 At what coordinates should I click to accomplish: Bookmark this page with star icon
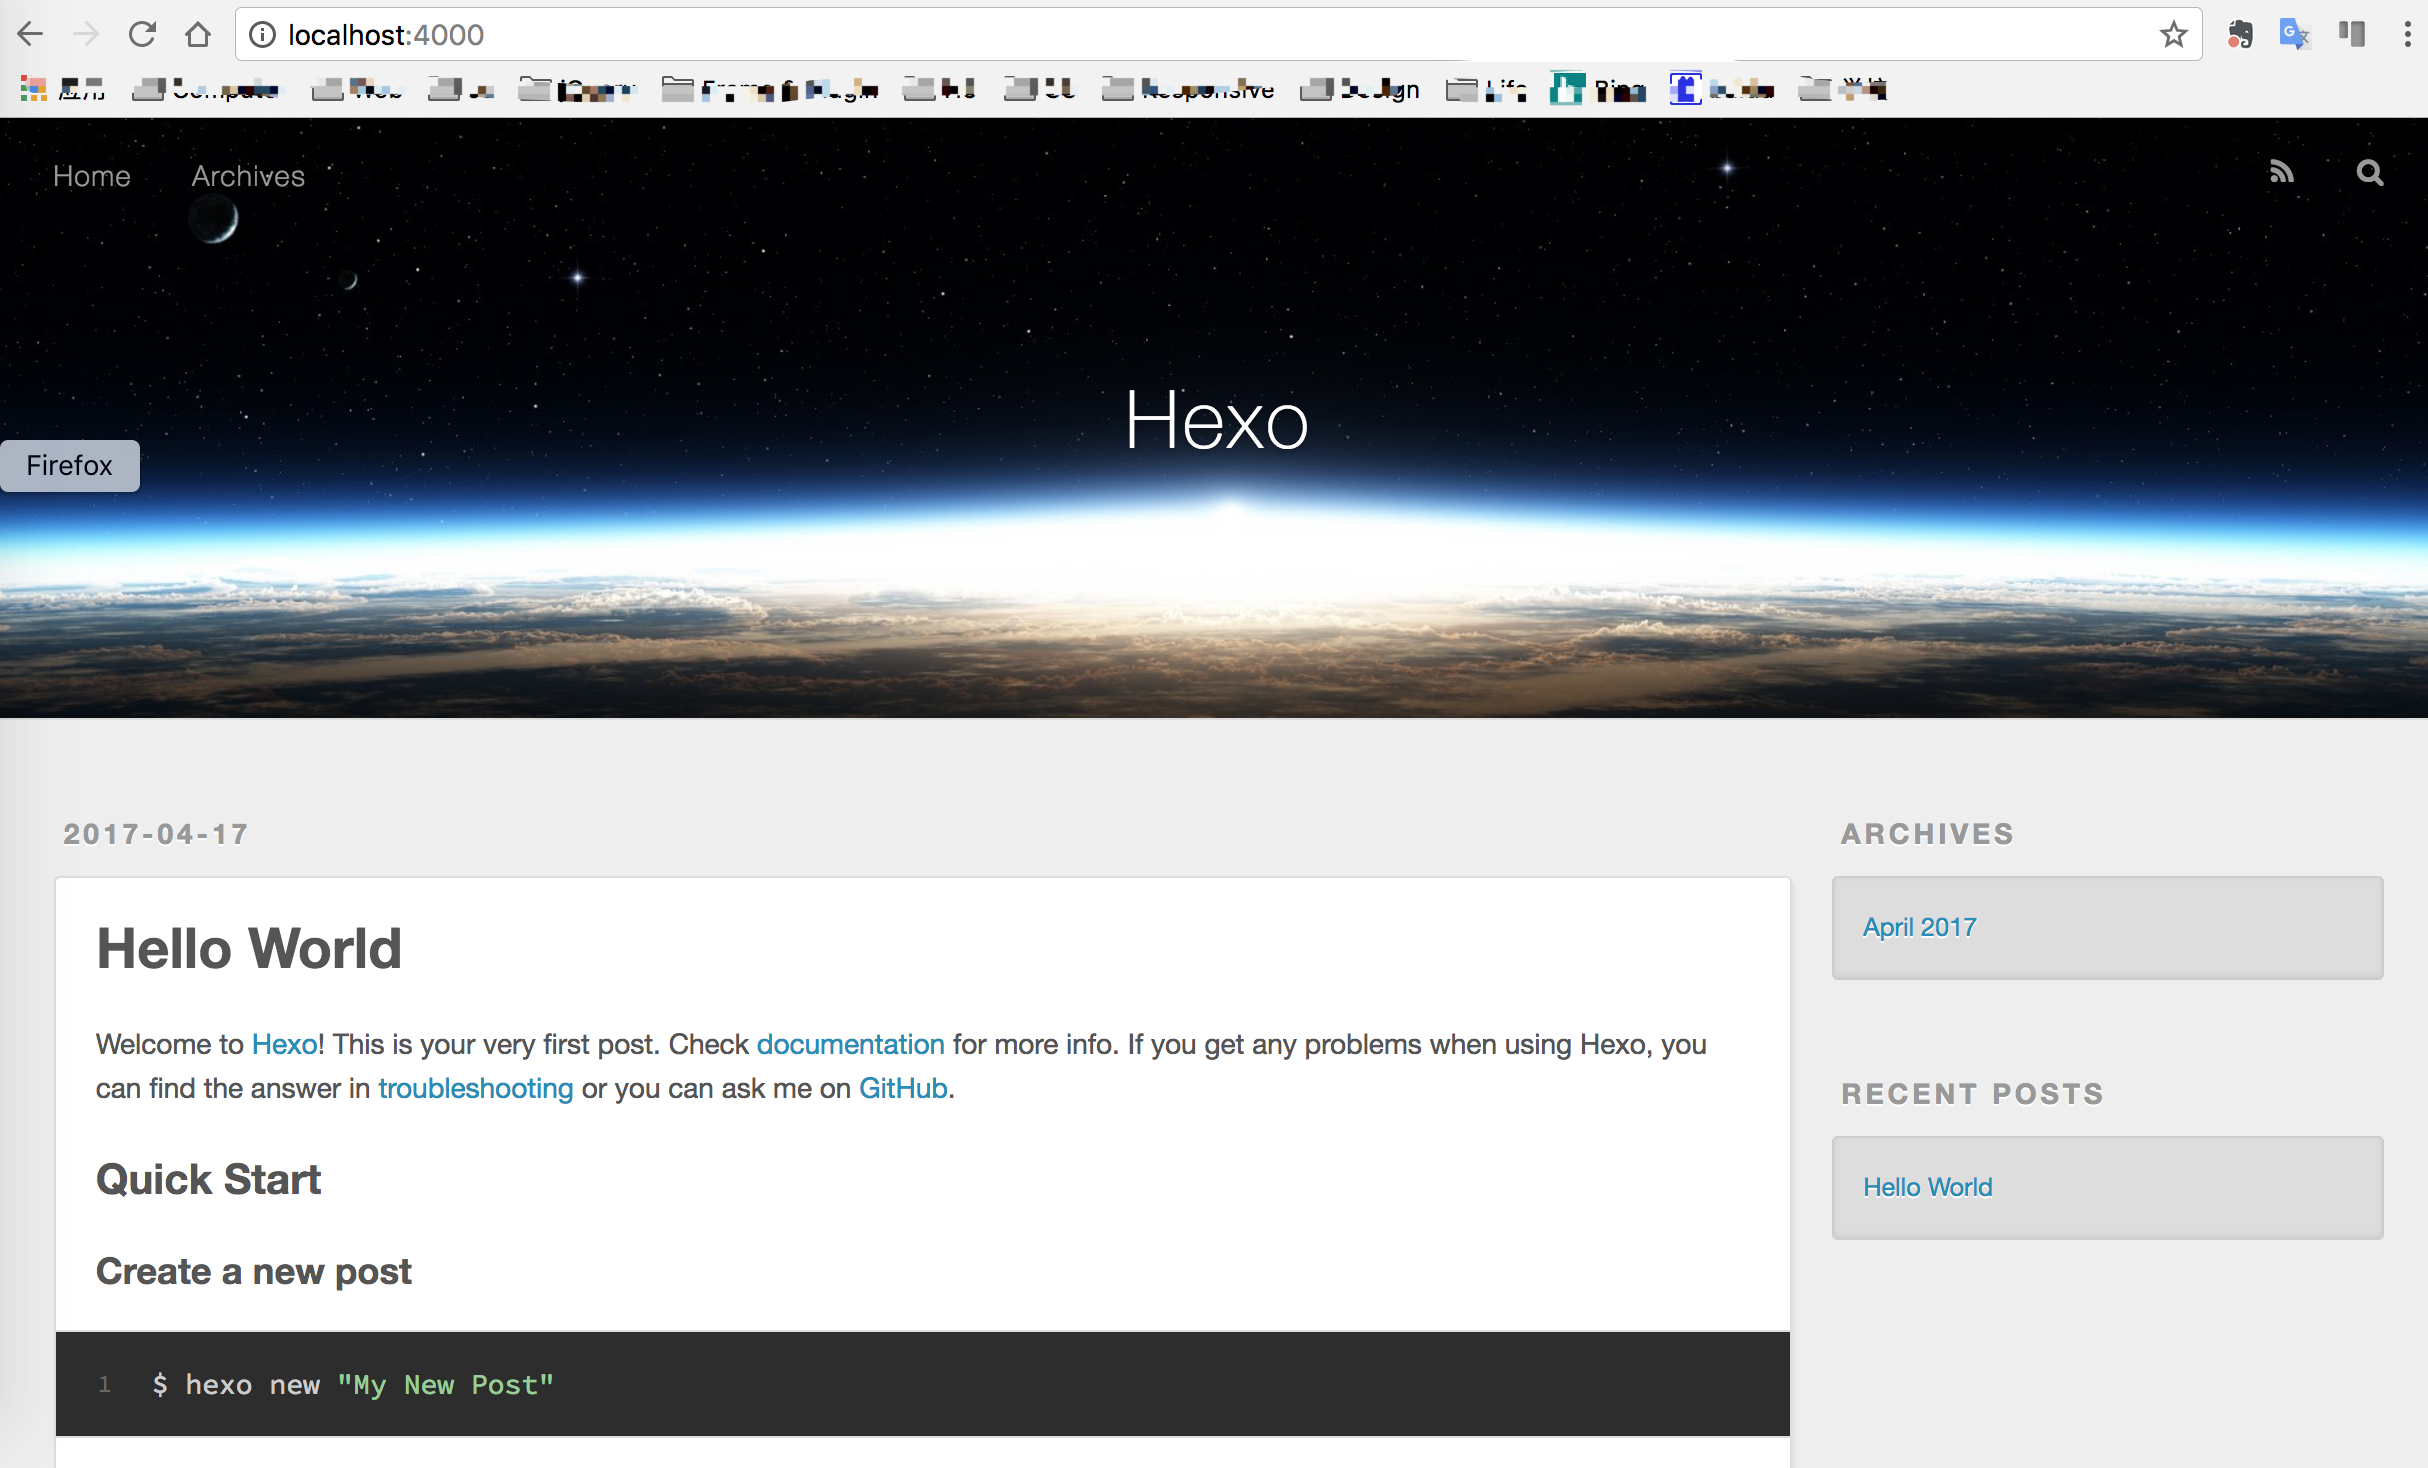2173,34
